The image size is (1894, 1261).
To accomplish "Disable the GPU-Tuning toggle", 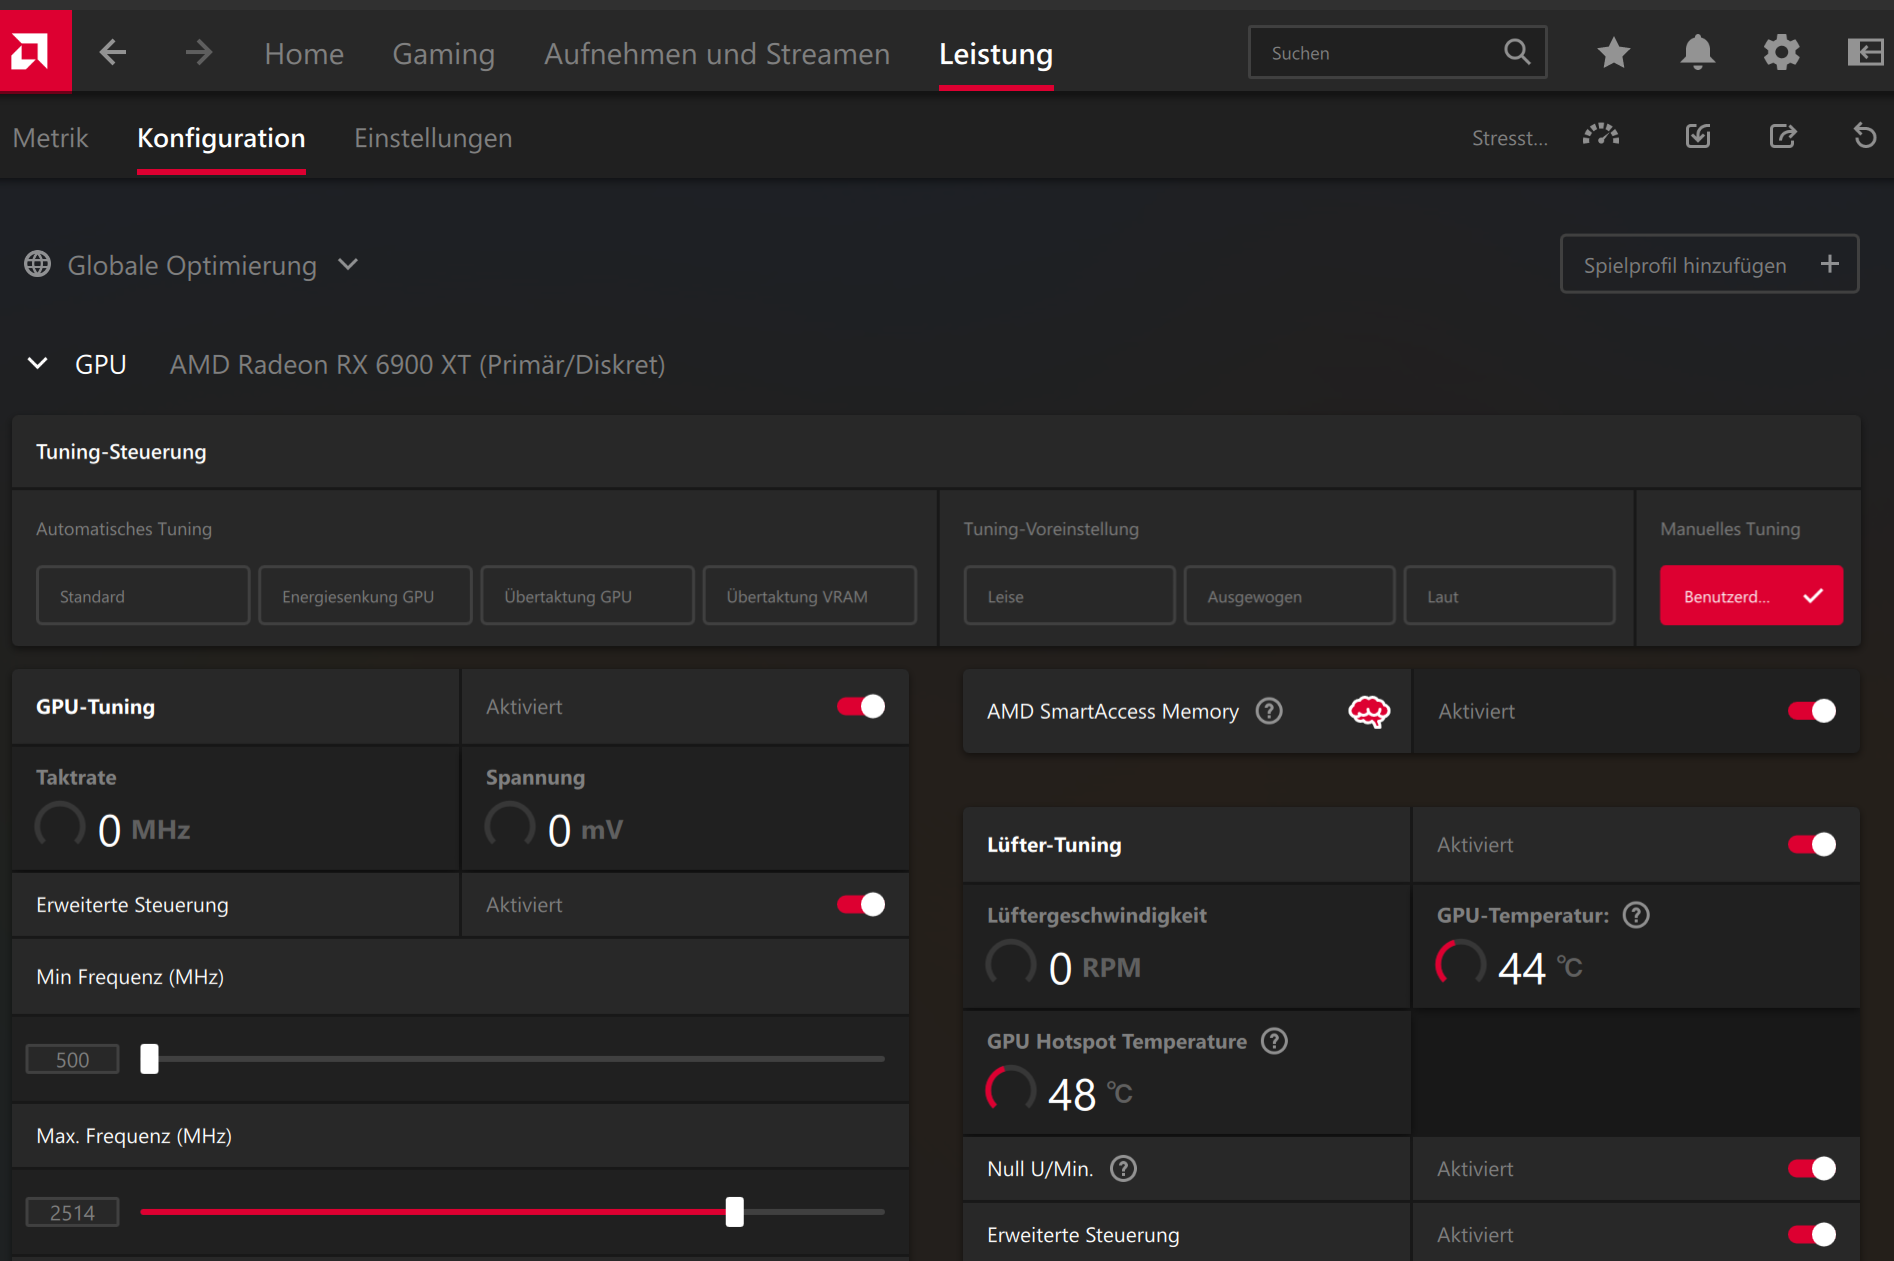I will [x=861, y=707].
